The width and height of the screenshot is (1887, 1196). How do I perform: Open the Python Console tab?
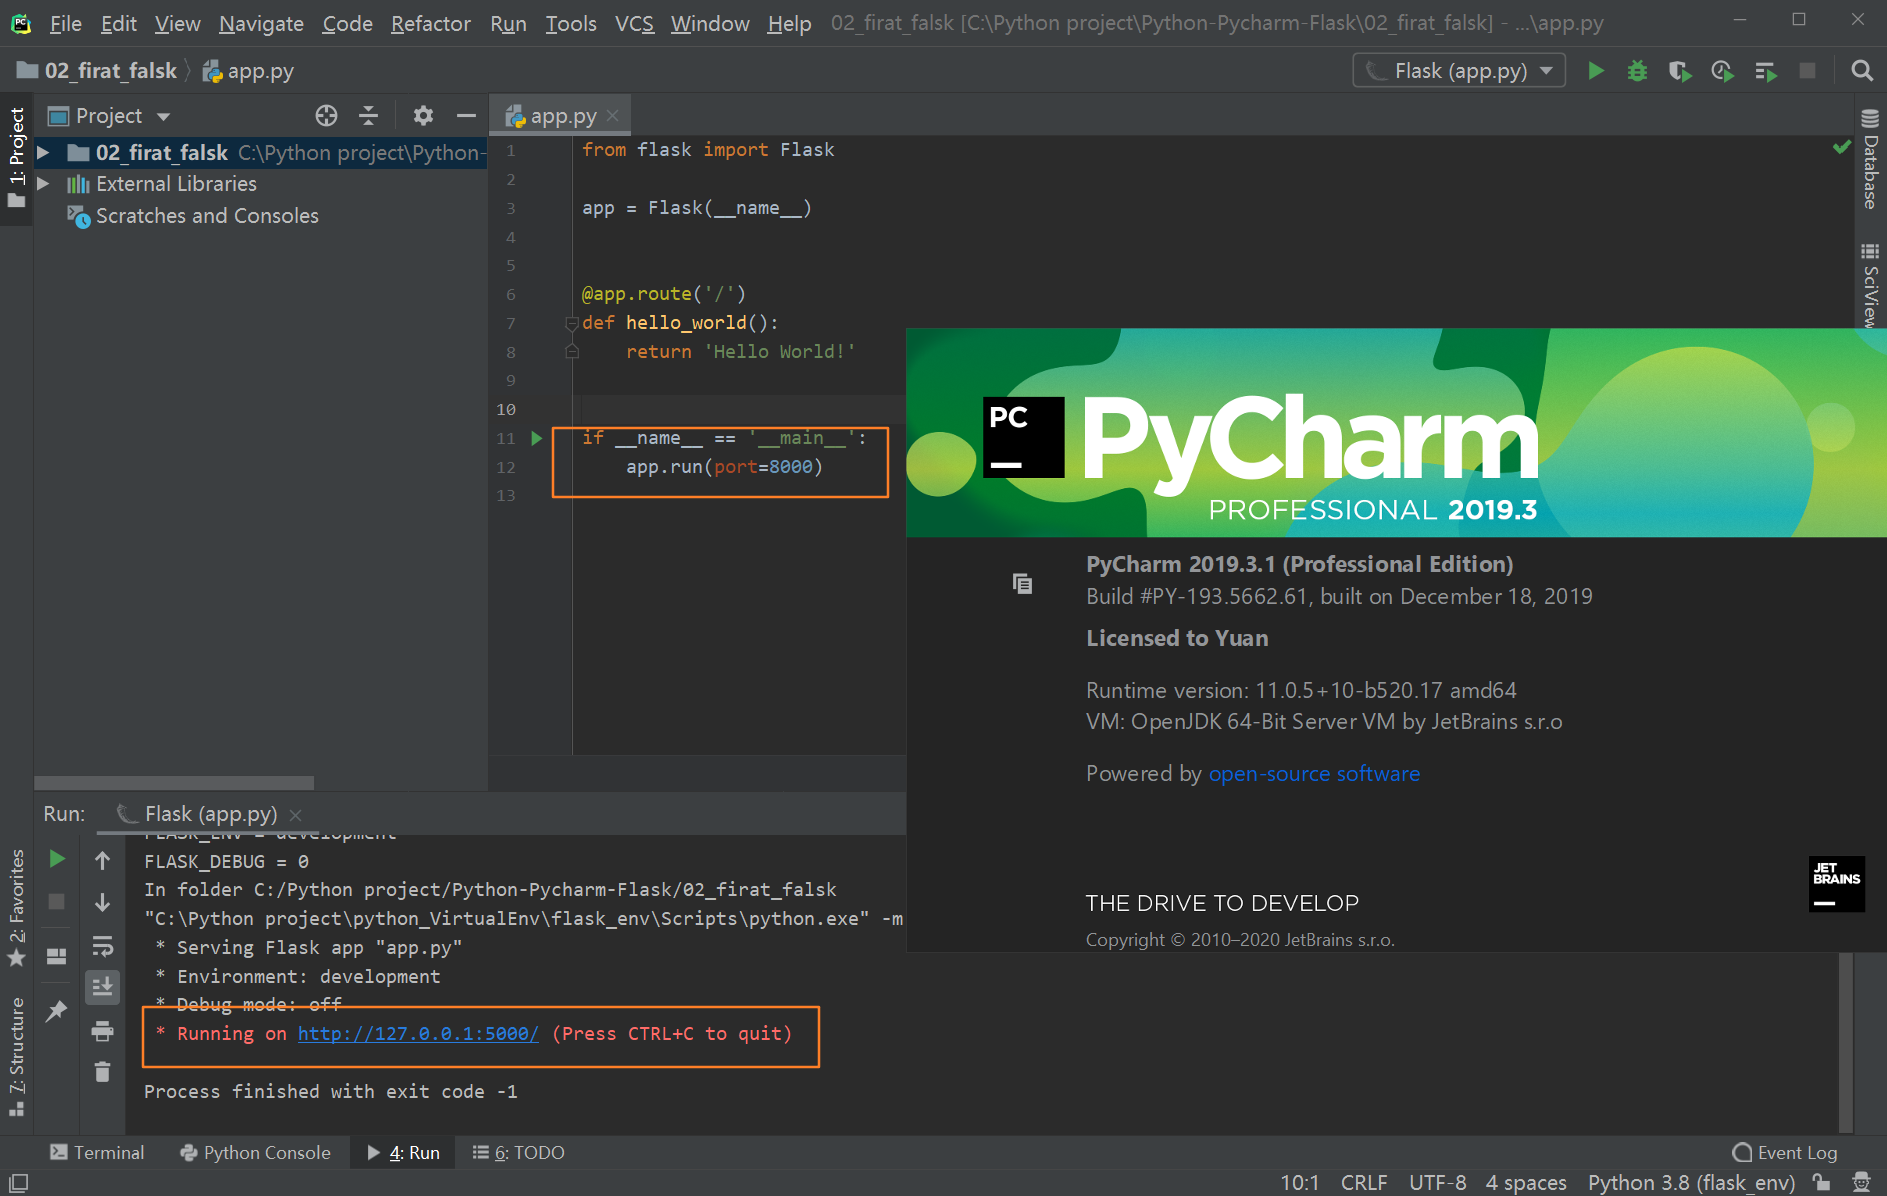255,1152
